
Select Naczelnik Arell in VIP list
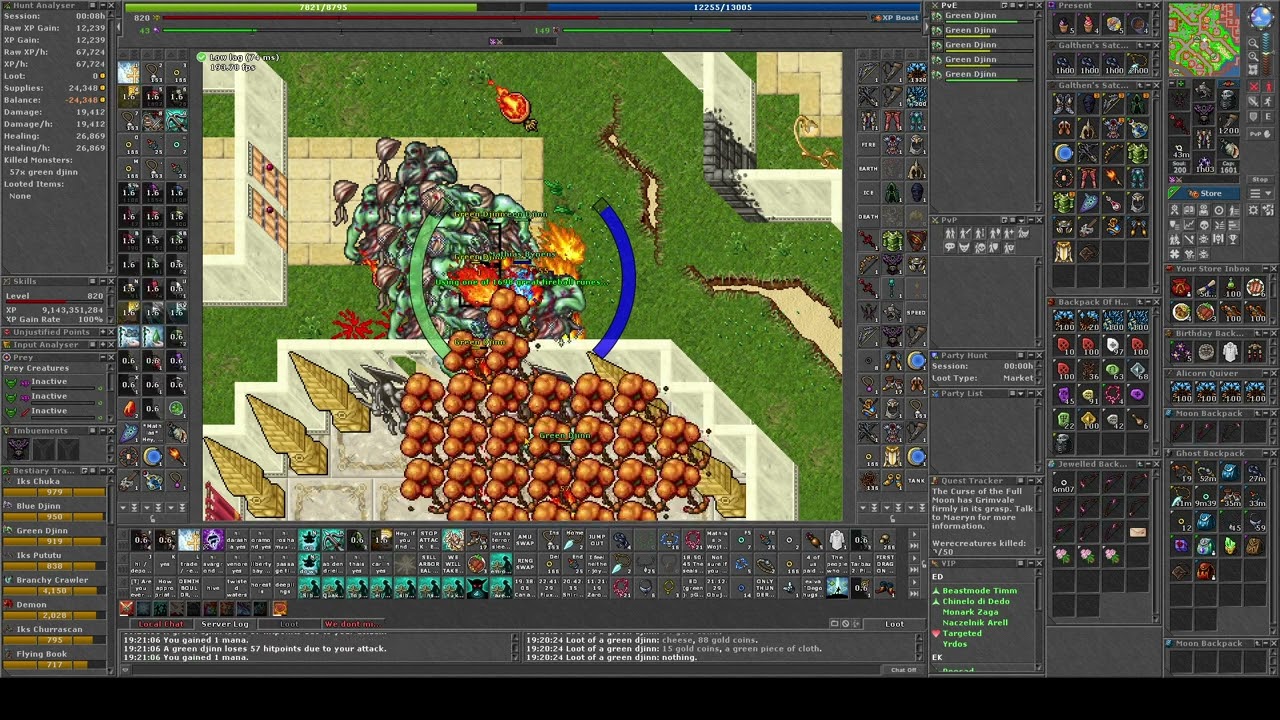976,623
